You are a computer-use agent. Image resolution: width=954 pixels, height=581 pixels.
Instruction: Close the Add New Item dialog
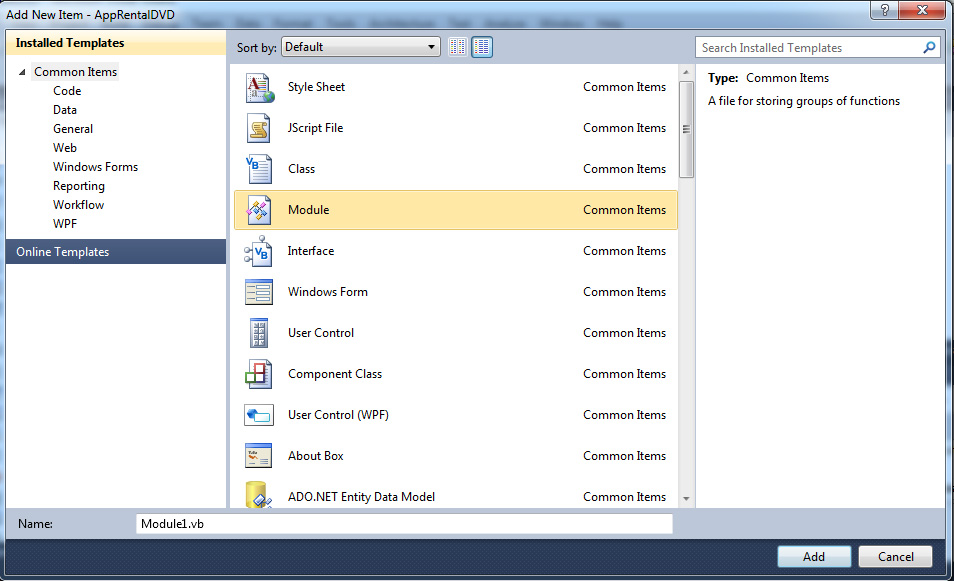922,10
